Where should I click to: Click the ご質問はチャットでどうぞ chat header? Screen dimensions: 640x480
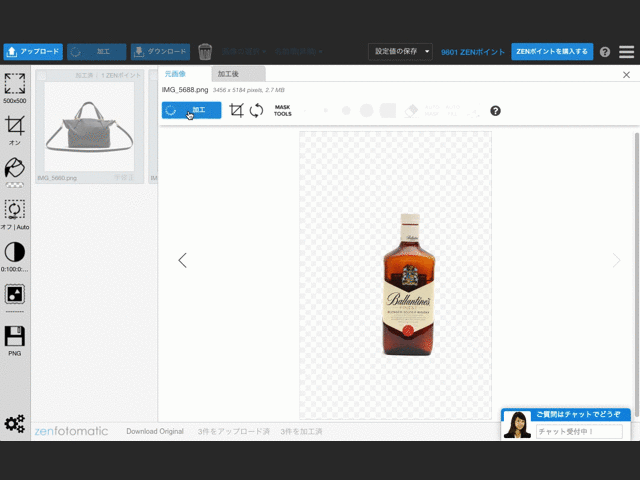(578, 414)
